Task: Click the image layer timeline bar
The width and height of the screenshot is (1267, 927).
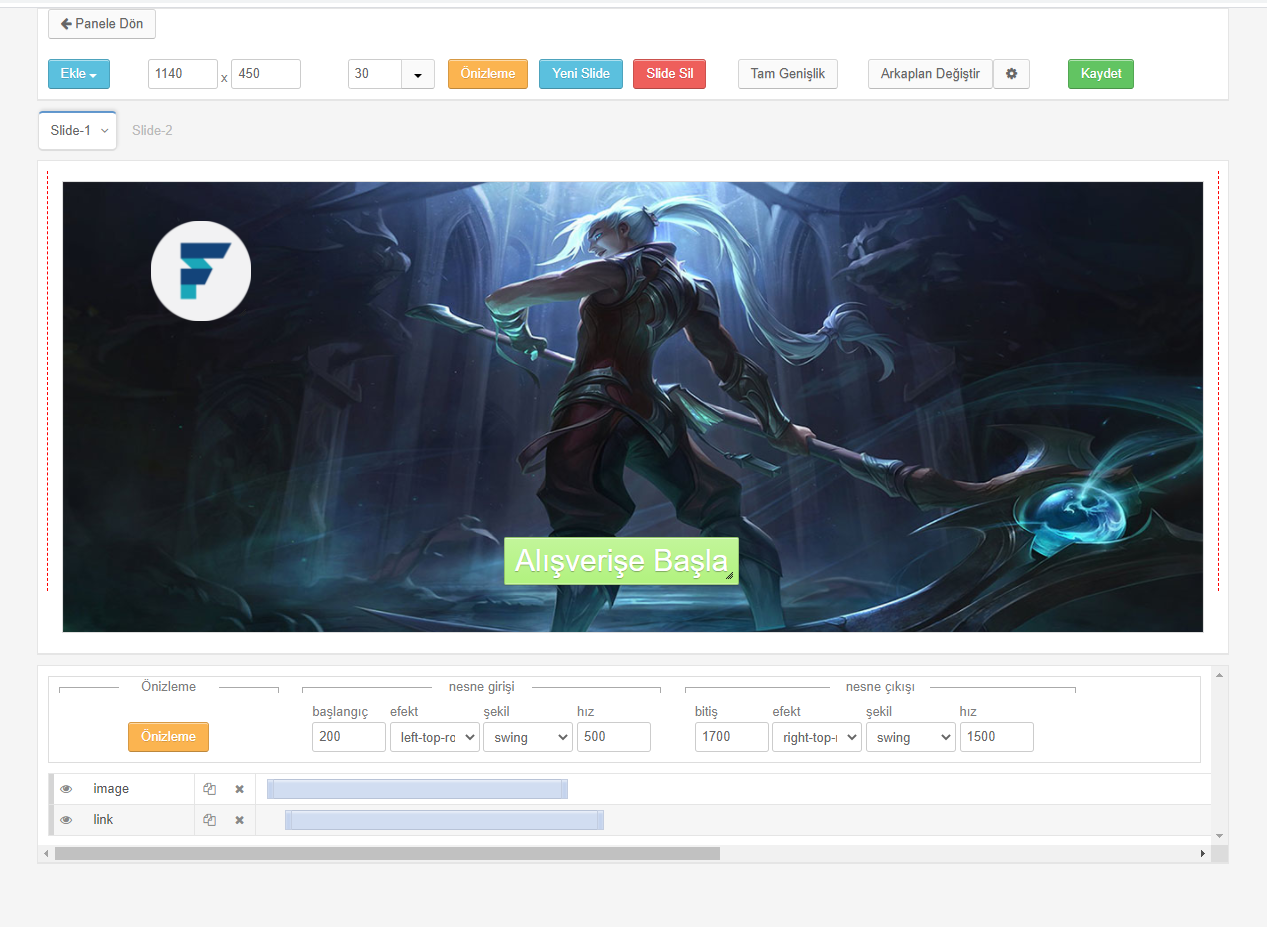Action: (x=417, y=789)
